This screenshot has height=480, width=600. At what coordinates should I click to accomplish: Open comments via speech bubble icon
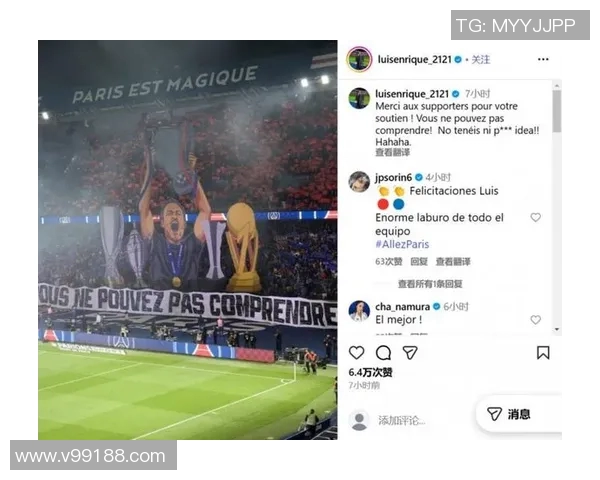click(x=383, y=353)
